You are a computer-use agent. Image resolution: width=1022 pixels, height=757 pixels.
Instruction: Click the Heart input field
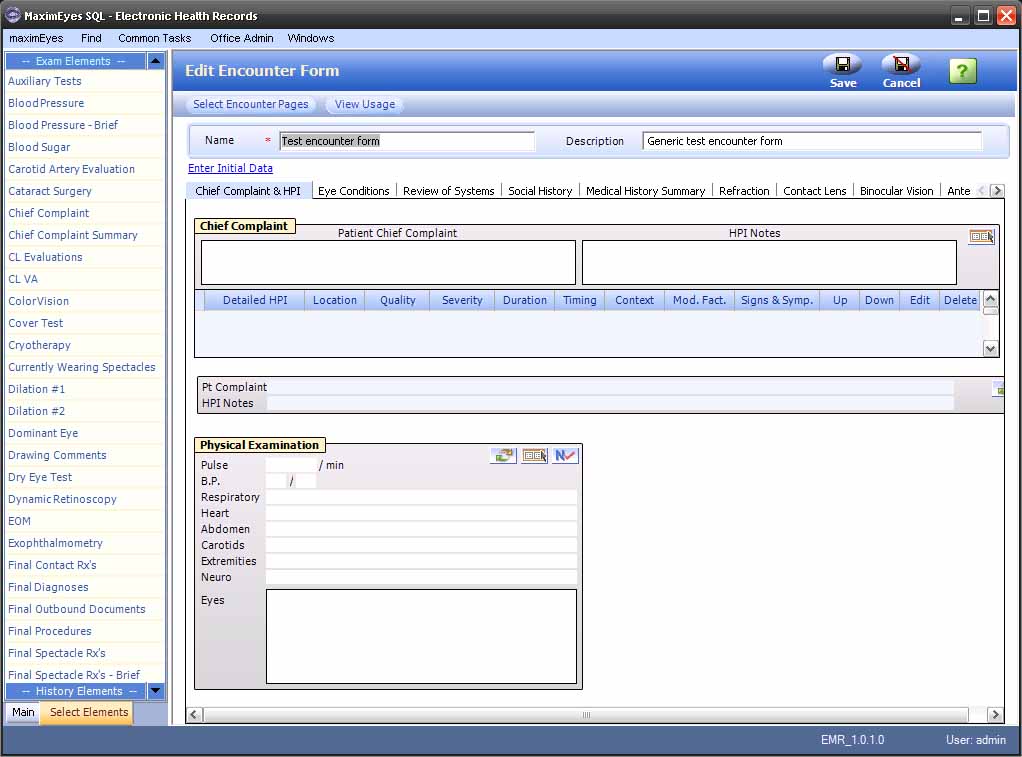click(x=421, y=513)
